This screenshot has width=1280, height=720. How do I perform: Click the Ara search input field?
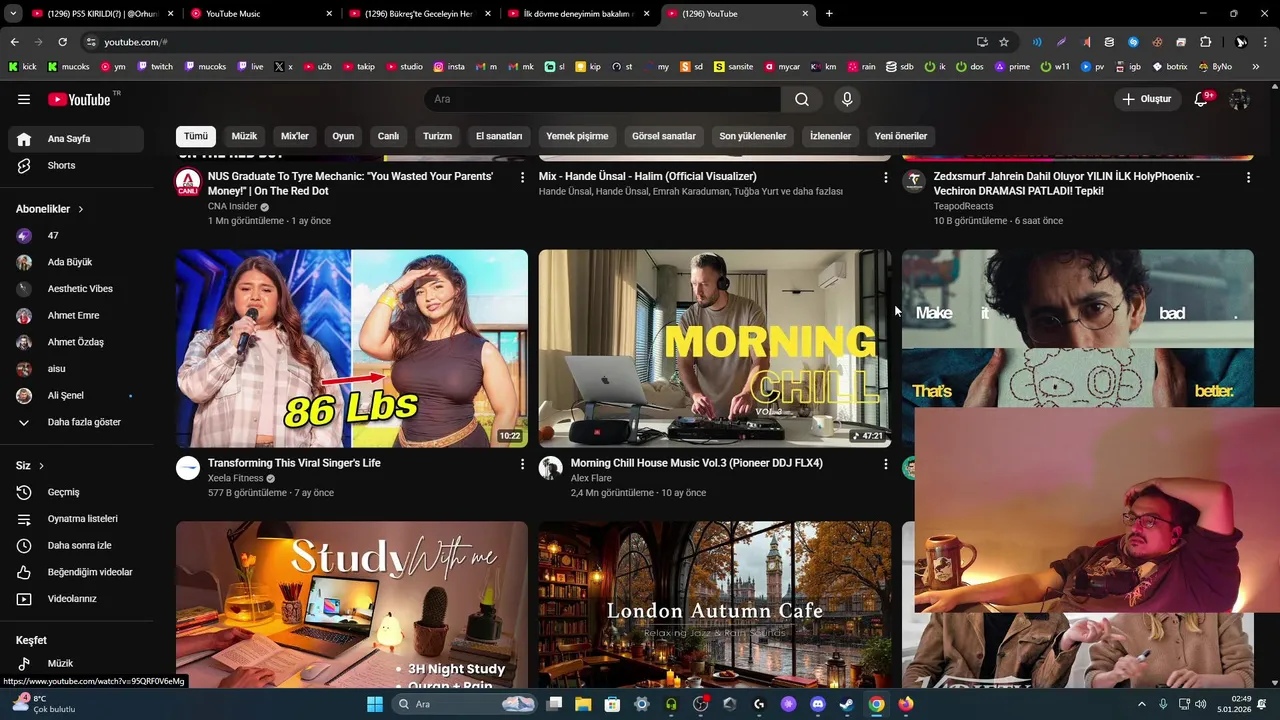[x=603, y=99]
